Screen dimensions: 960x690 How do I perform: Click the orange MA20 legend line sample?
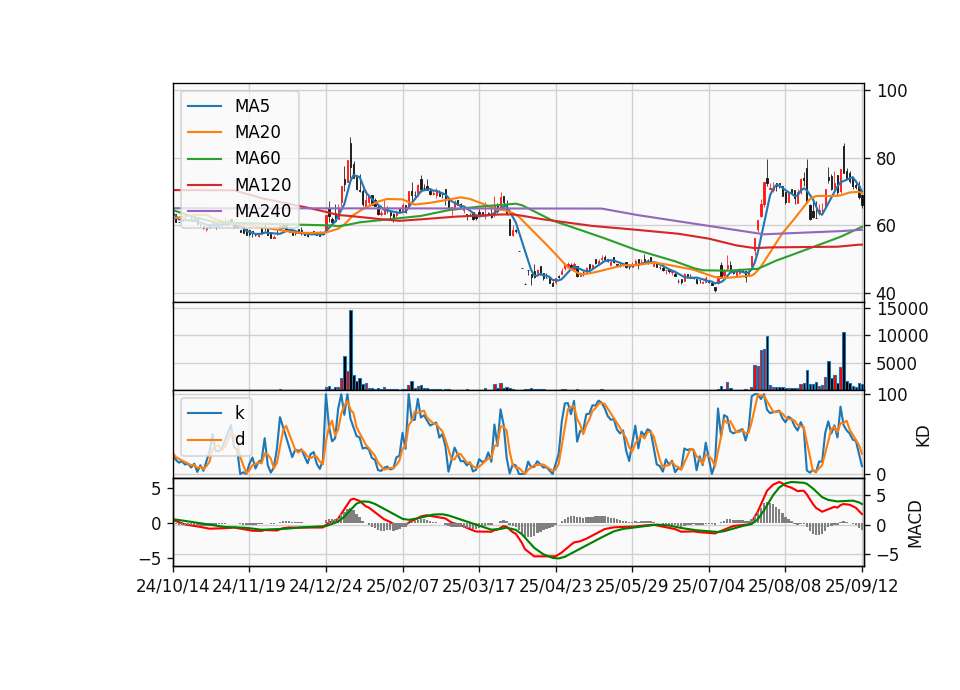(204, 132)
